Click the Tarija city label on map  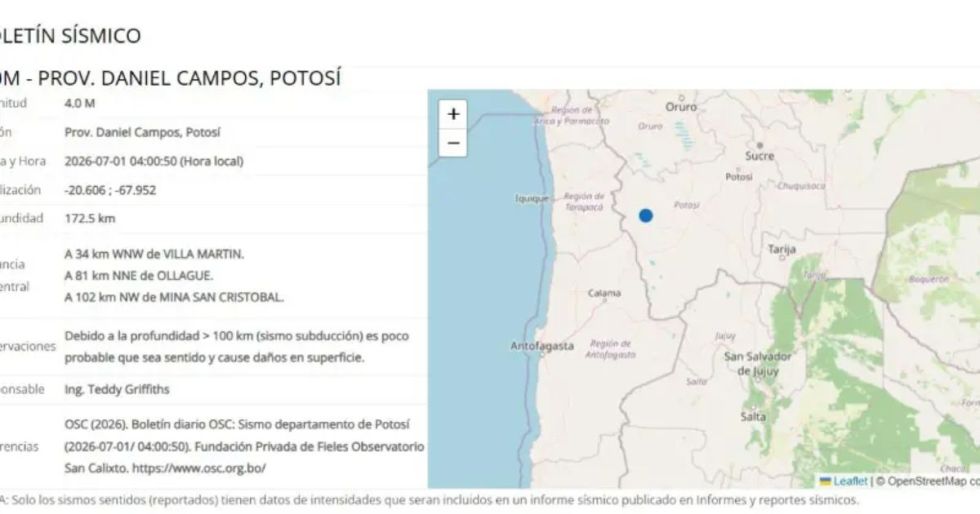[x=782, y=249]
